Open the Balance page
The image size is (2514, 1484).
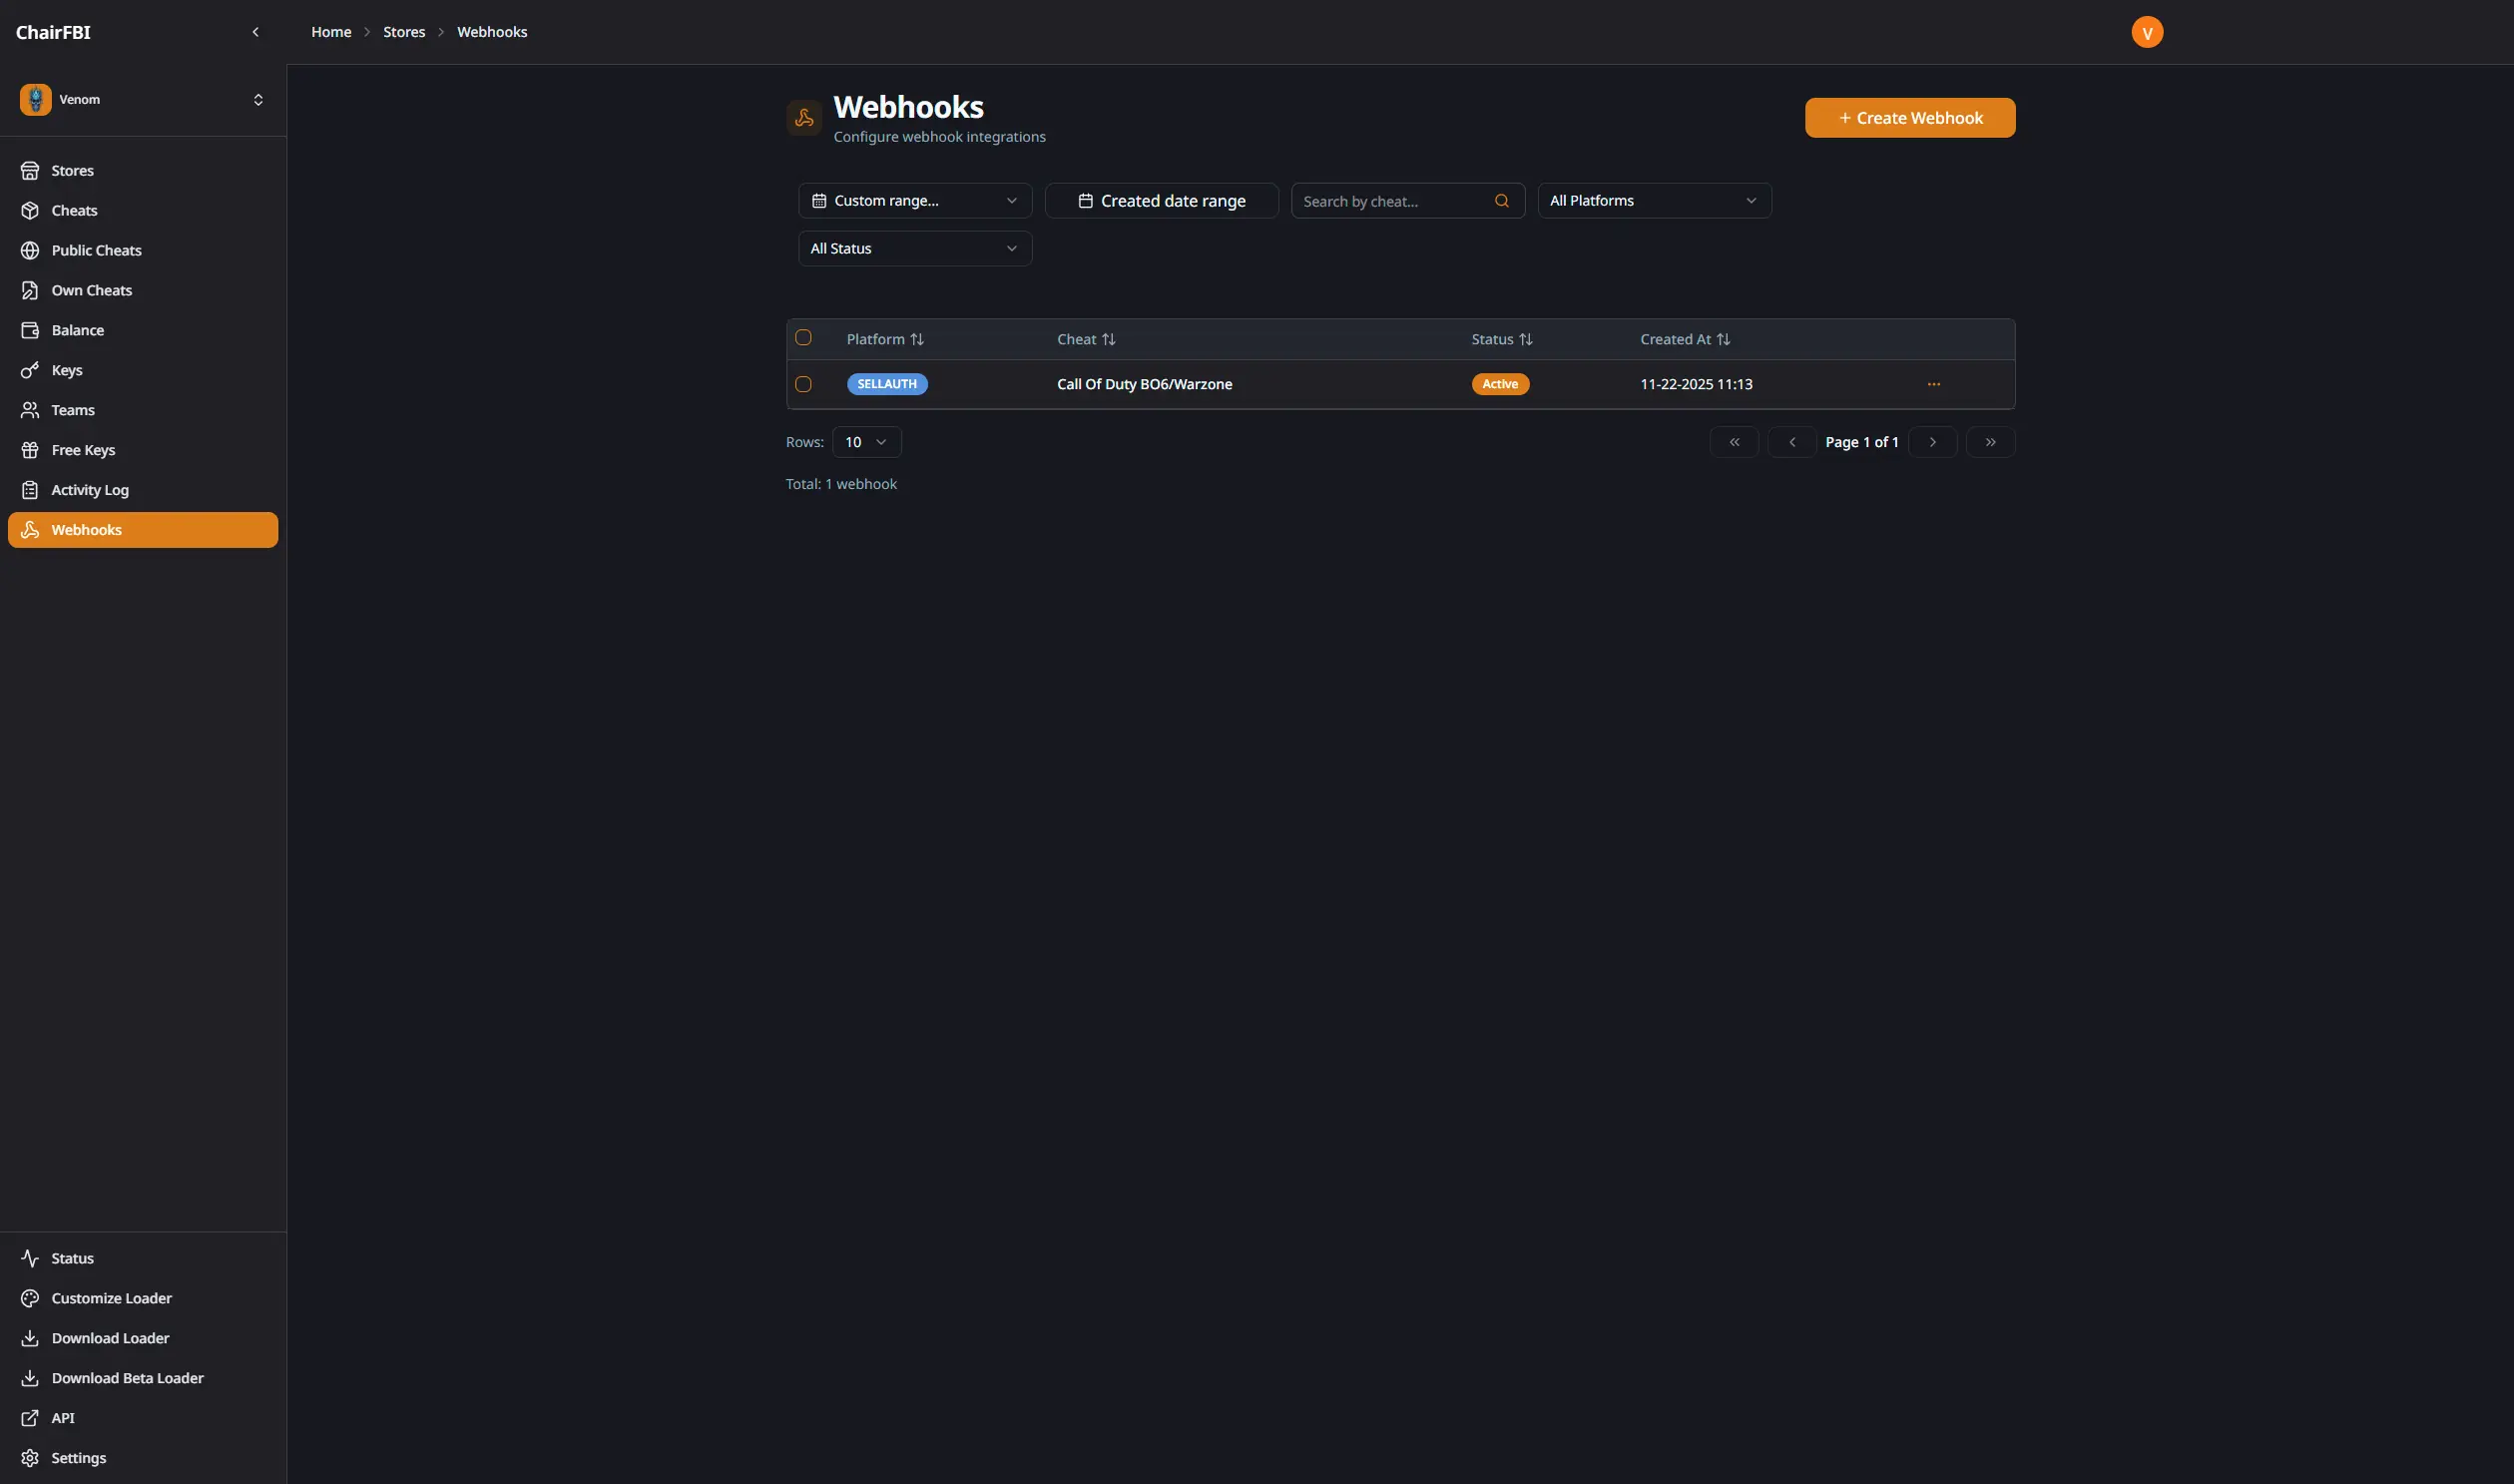77,330
